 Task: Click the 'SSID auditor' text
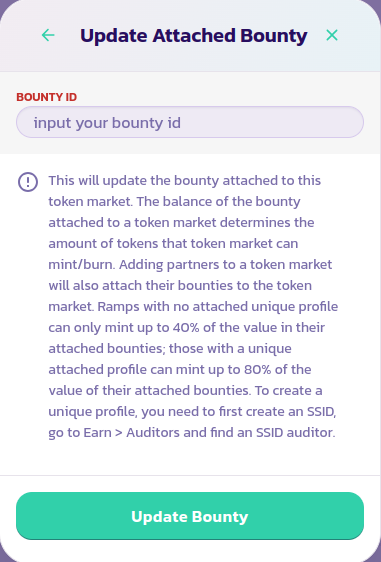click(295, 432)
